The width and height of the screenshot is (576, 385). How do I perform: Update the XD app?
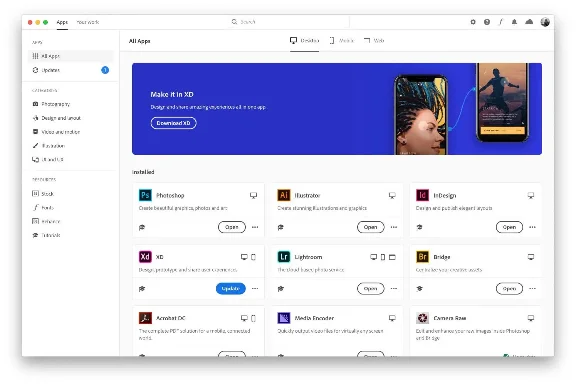point(231,288)
